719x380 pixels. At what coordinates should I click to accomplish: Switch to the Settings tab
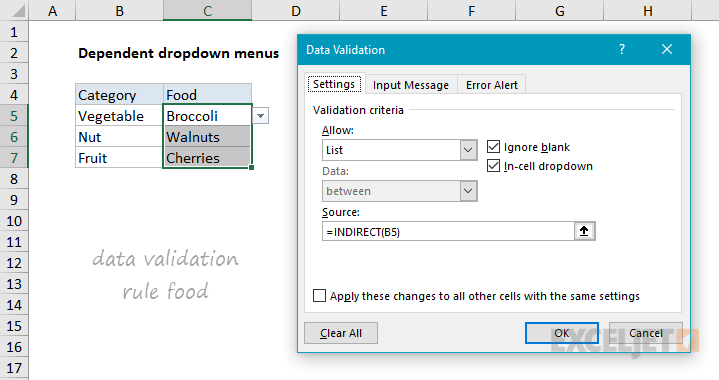[334, 84]
